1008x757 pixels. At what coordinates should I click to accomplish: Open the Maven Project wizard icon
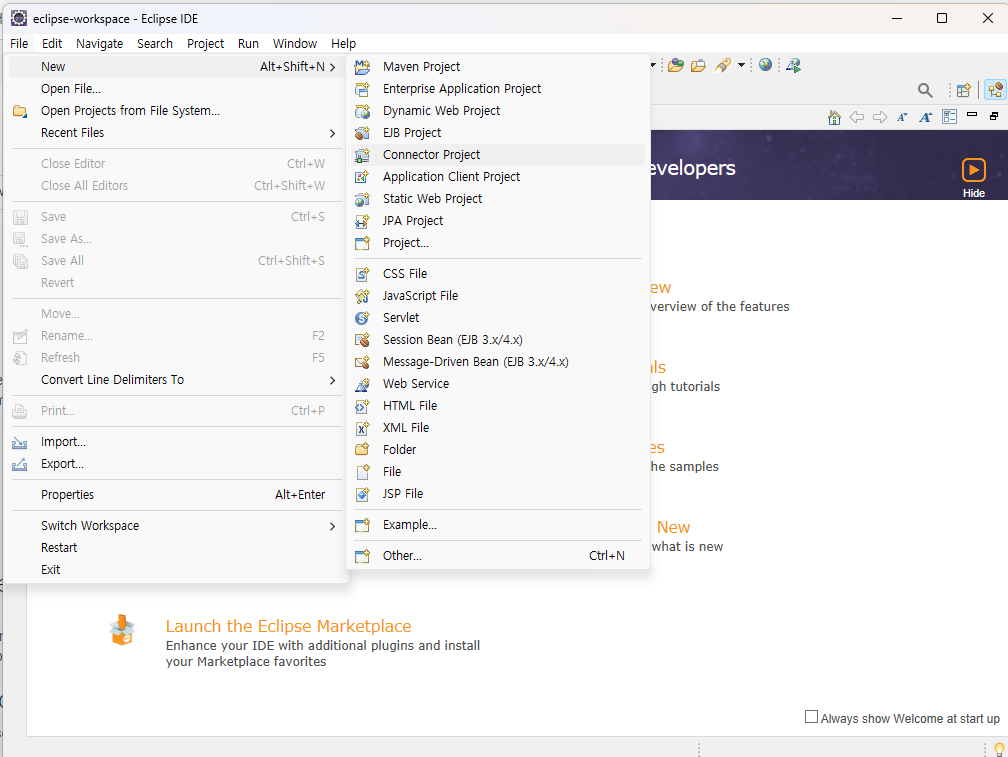coord(363,67)
